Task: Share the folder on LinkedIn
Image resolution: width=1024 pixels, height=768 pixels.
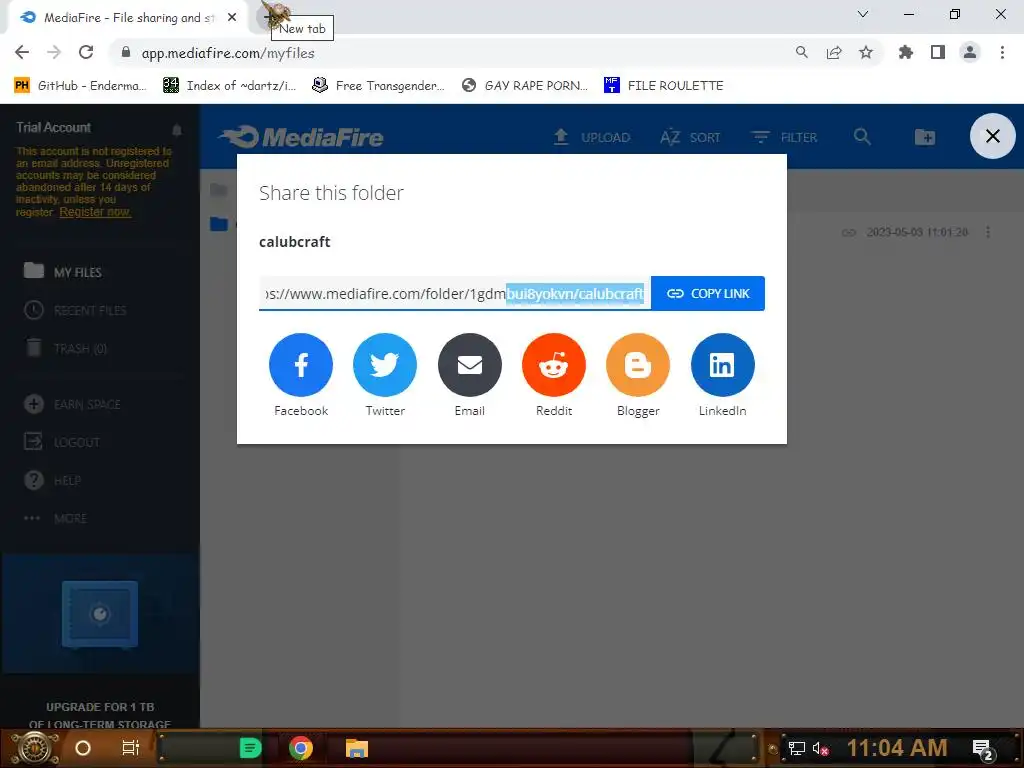Action: pos(722,364)
